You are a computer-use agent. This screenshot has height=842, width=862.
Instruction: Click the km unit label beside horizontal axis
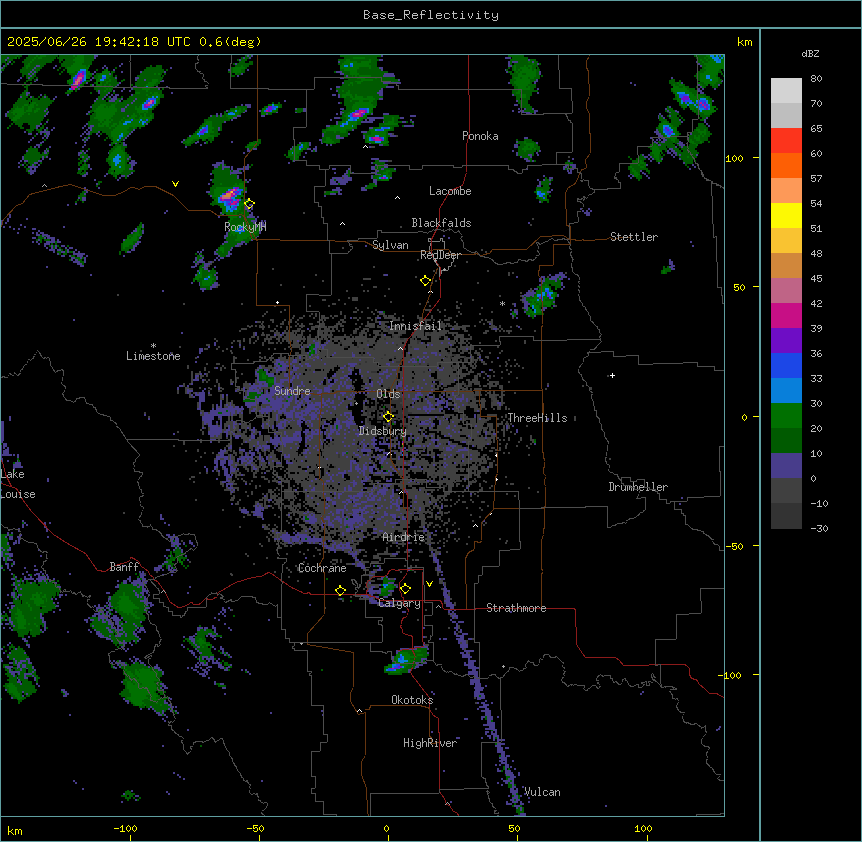point(15,831)
